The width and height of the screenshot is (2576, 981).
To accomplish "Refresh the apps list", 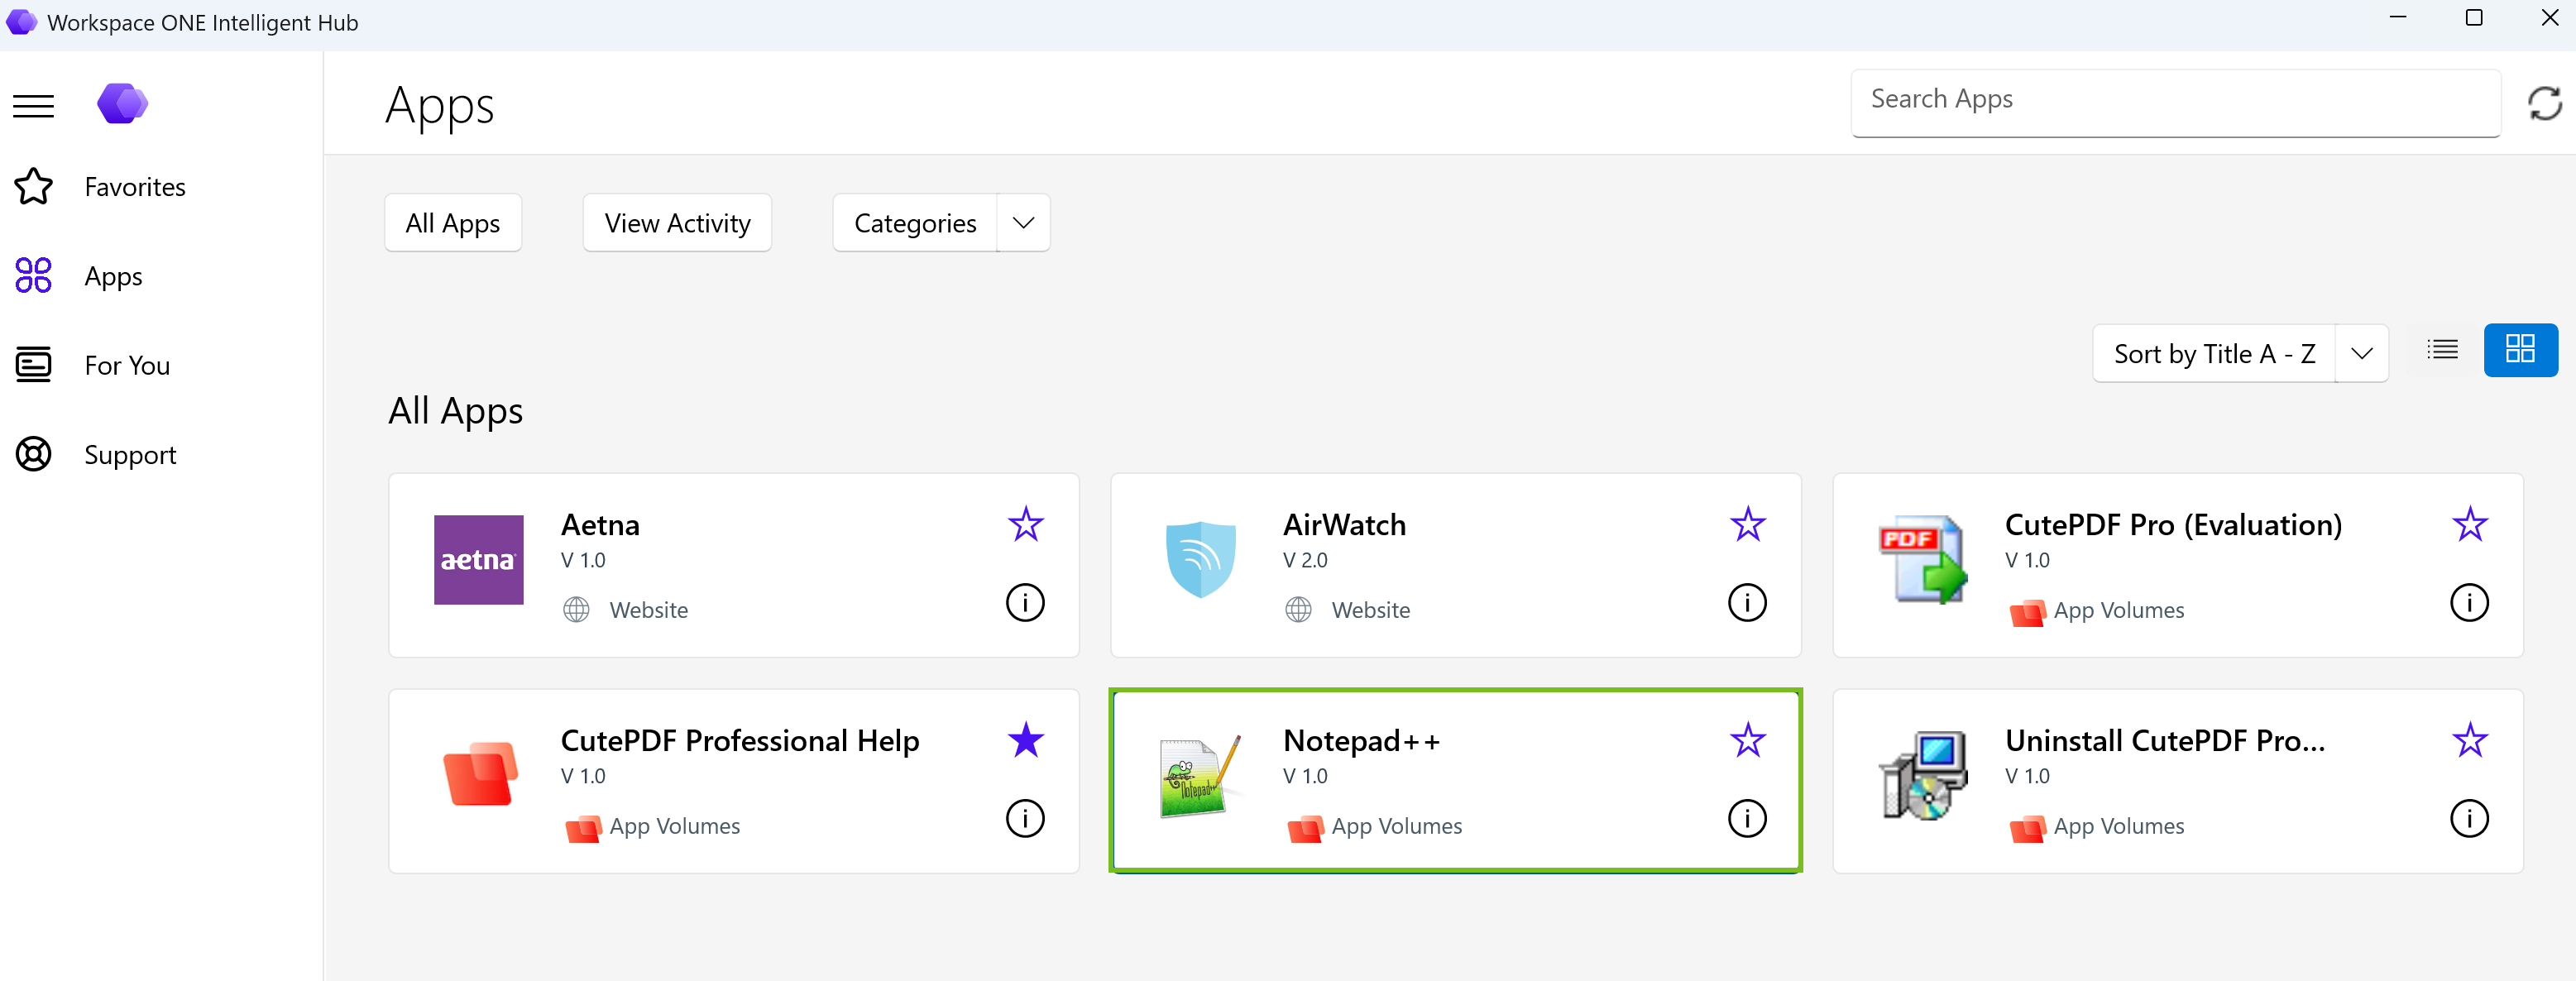I will click(x=2544, y=103).
